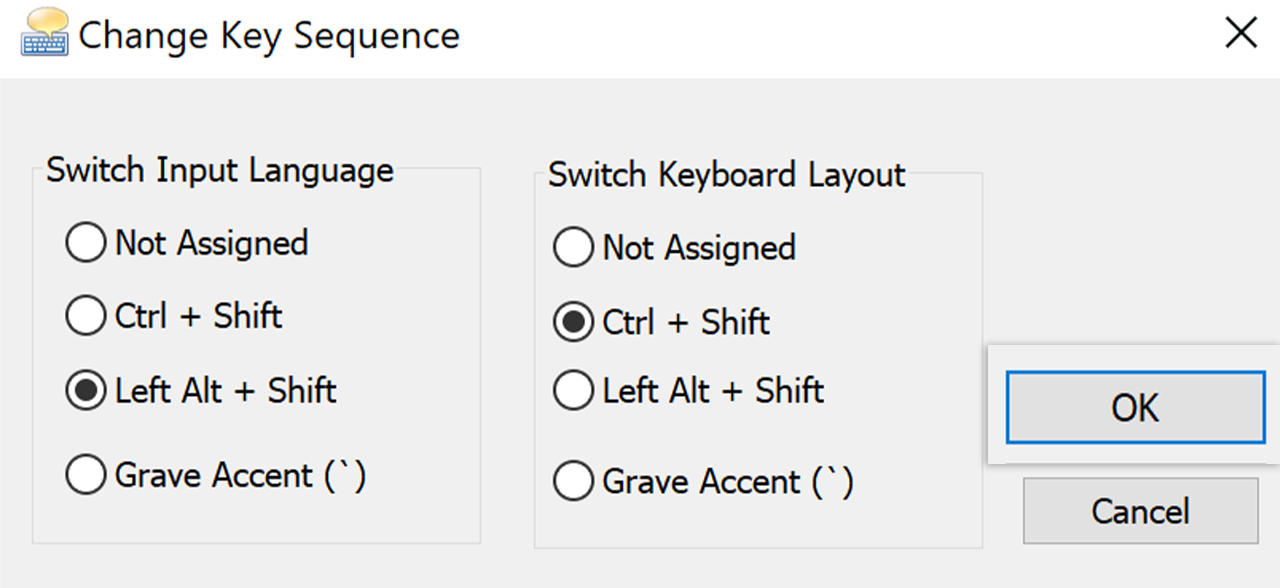Click the Ctrl + Shift label text under Input Language

(198, 316)
